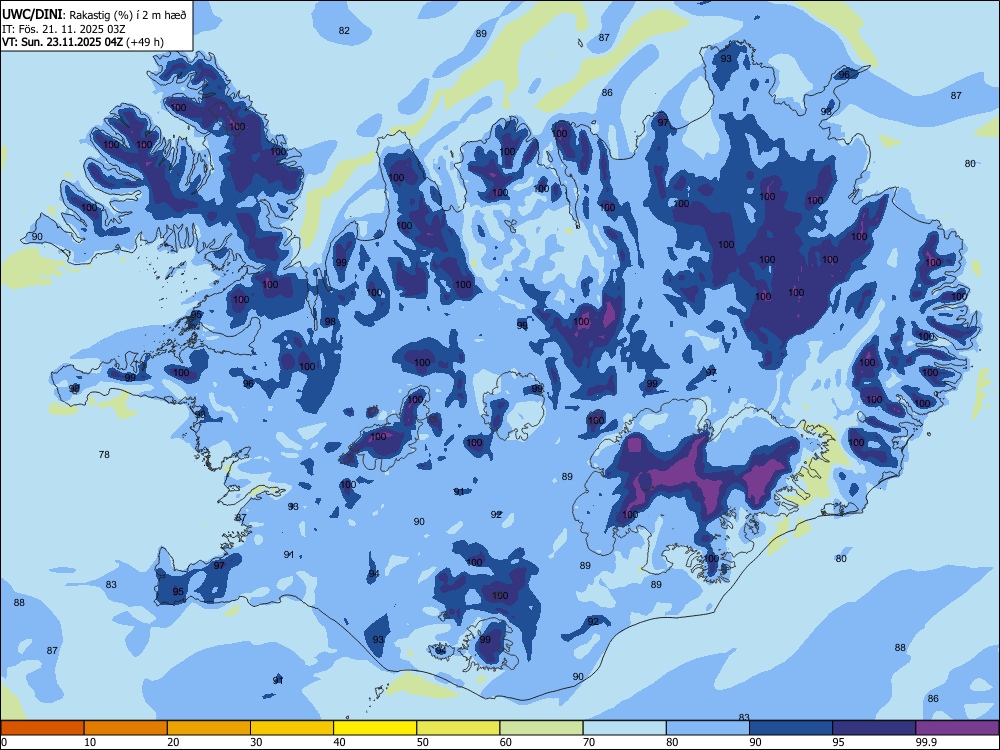Select the legend tick label '20'

[173, 742]
